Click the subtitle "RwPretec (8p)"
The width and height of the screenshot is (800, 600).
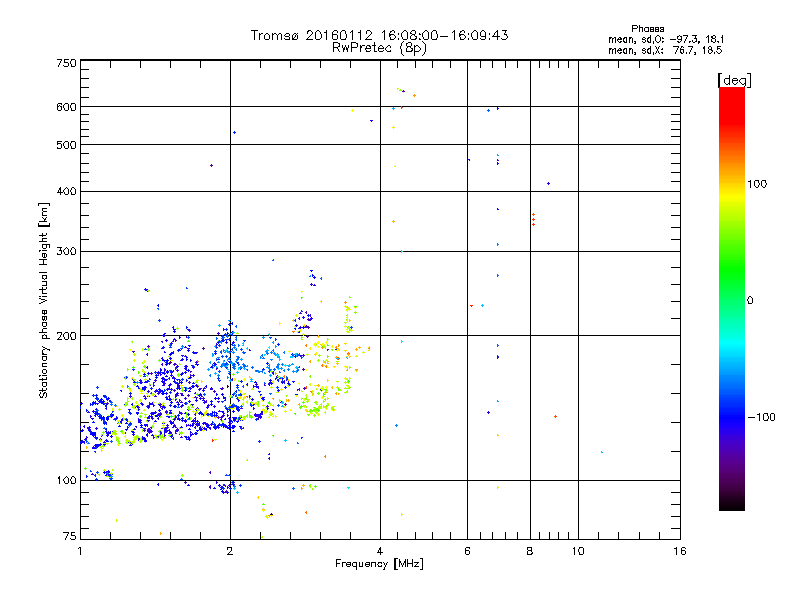379,48
